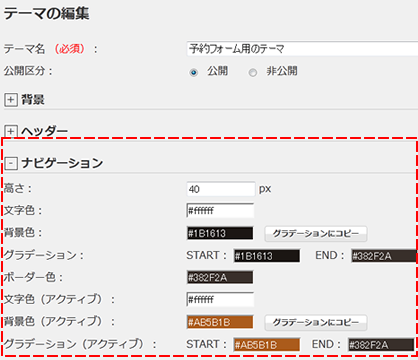Click グラデーションにコピー button next to 背景色 #1B1613
418x360 pixels.
tap(316, 233)
